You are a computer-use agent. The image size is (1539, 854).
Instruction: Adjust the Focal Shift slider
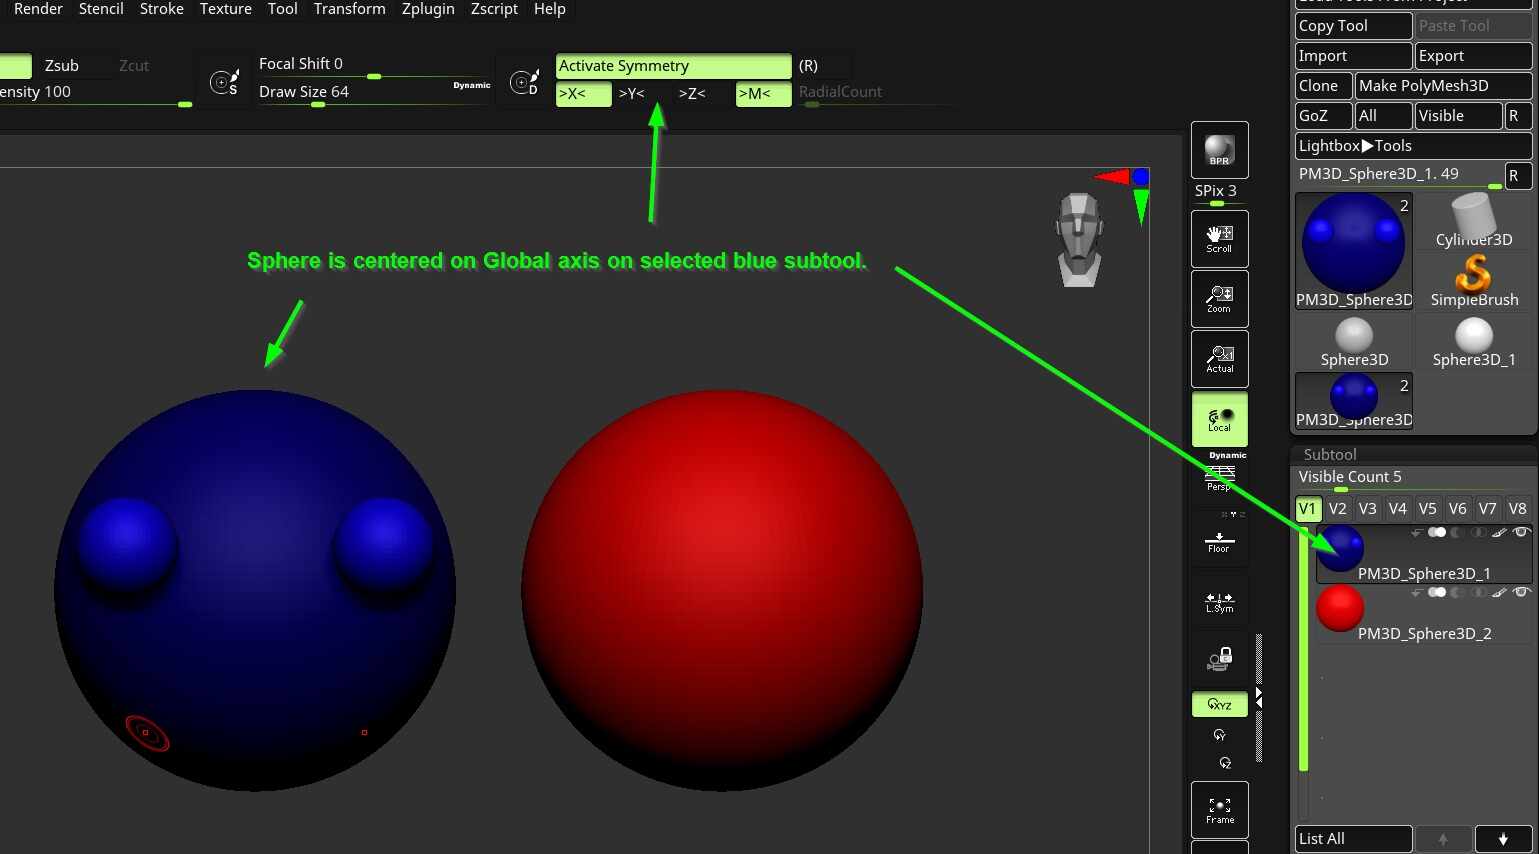pyautogui.click(x=374, y=66)
